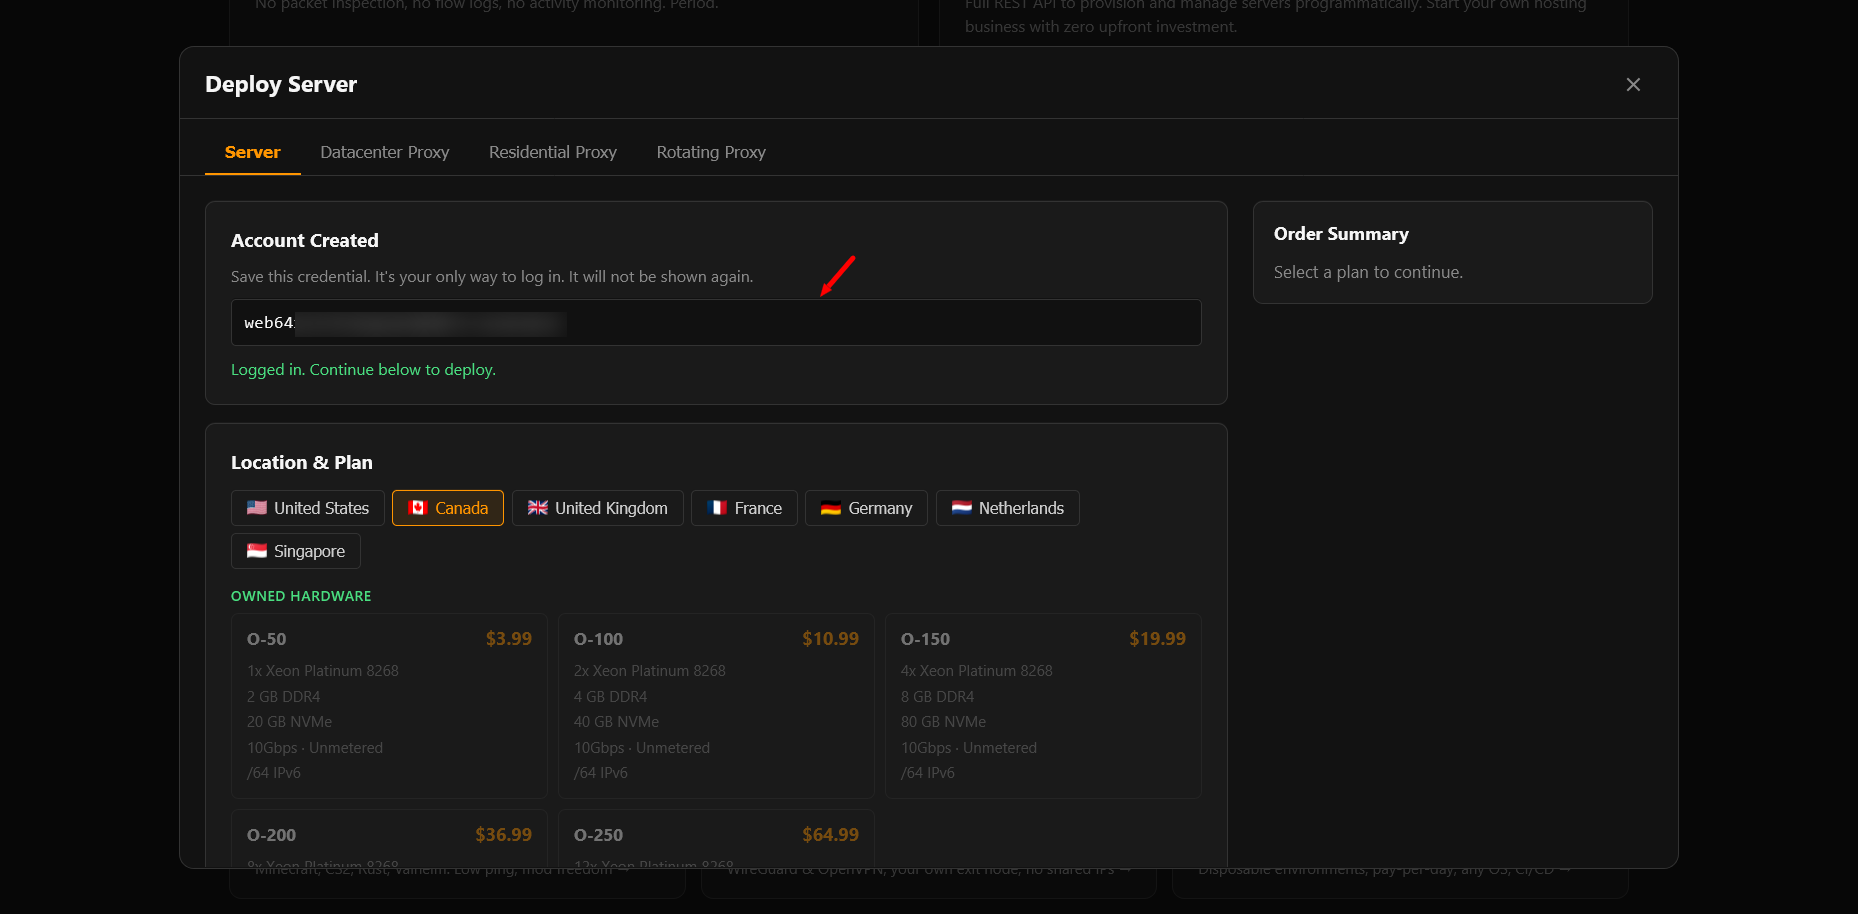Click '2x Xeon Platinum 8268' spec text
This screenshot has height=915, width=1858.
point(650,671)
